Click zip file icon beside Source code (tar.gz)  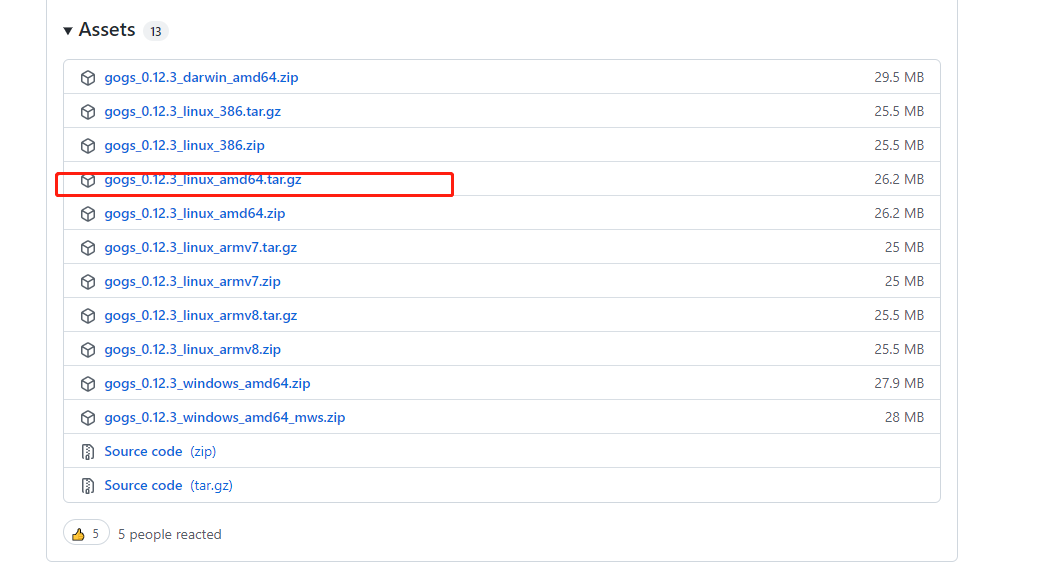tap(88, 486)
